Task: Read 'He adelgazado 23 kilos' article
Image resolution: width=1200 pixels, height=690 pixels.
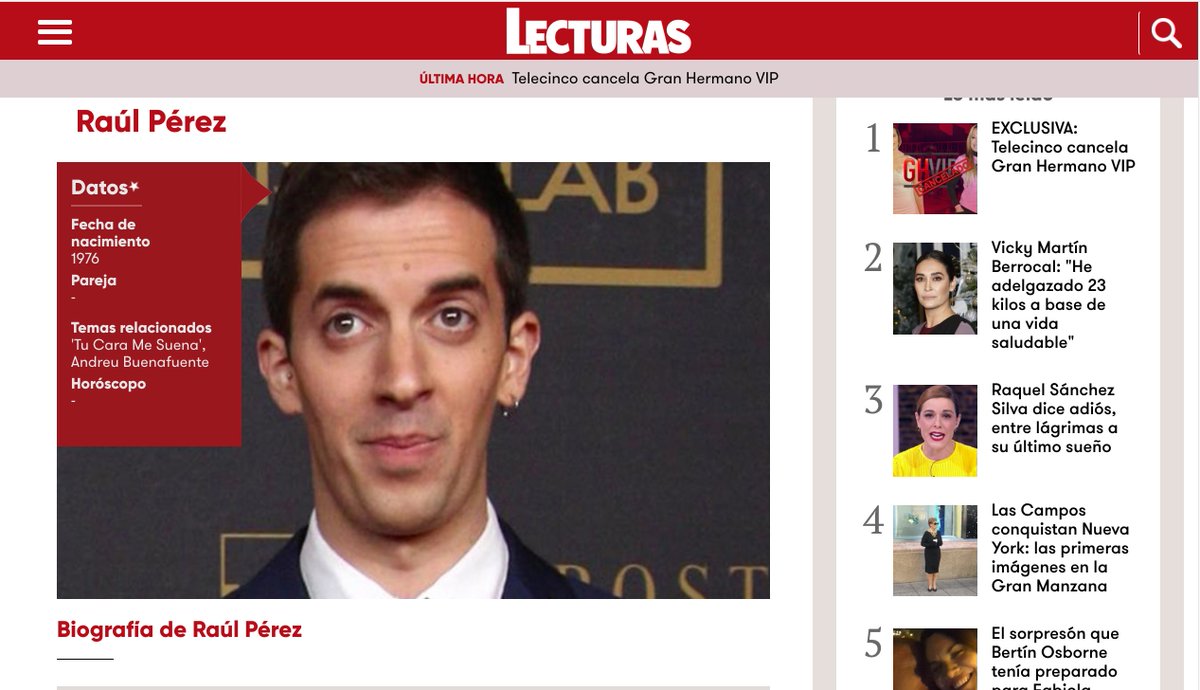Action: 1049,295
